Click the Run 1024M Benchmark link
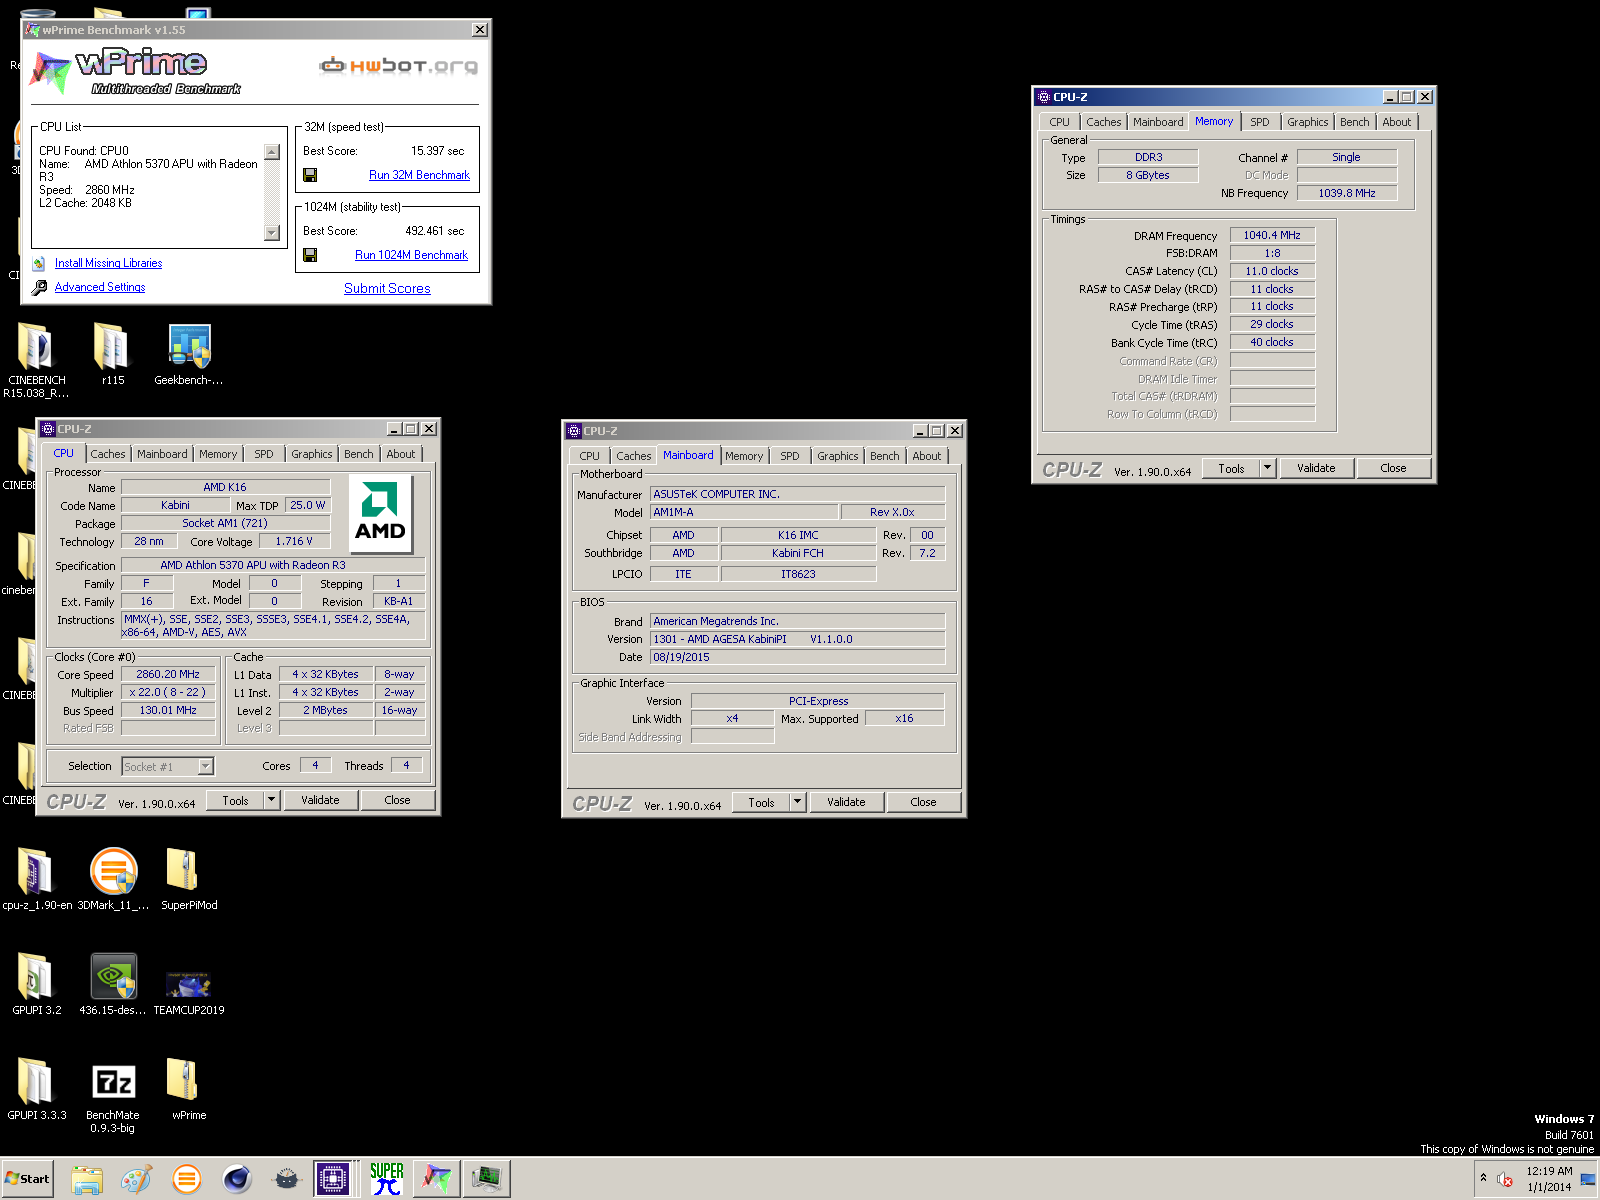This screenshot has height=1200, width=1600. (411, 255)
